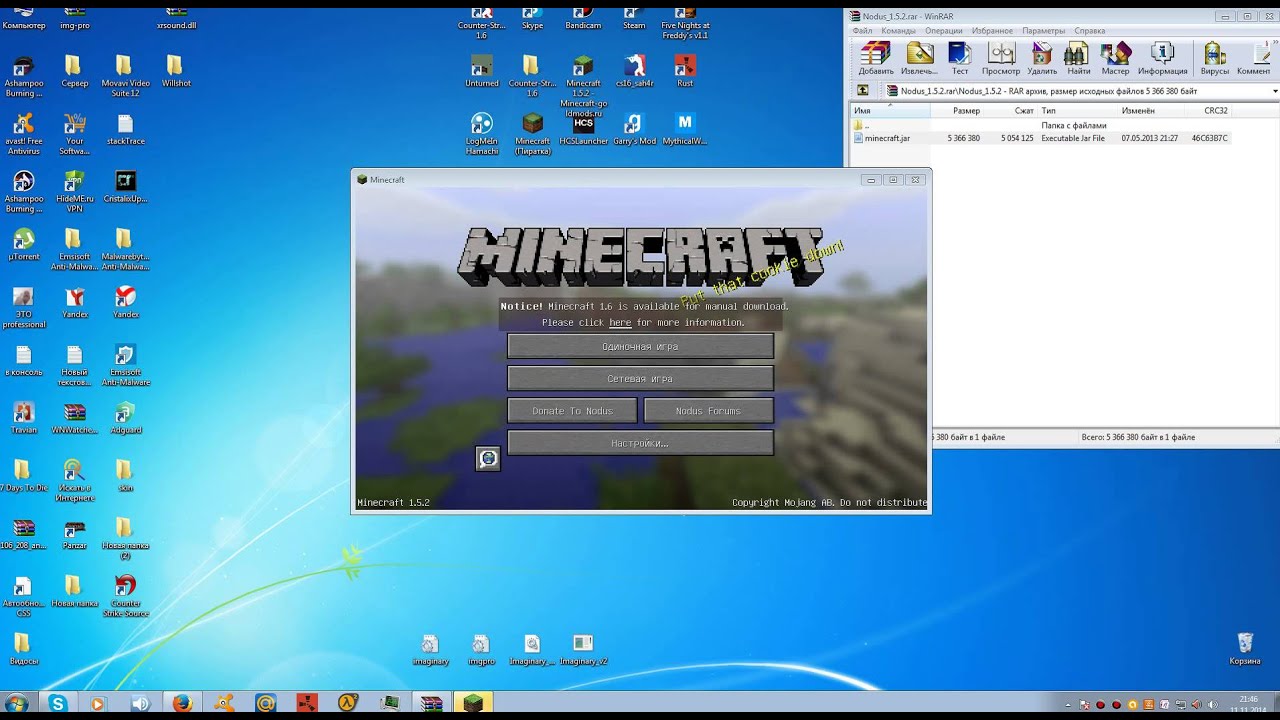
Task: Click WinRAR's Найти (Find) toolbar icon
Action: (x=1078, y=59)
